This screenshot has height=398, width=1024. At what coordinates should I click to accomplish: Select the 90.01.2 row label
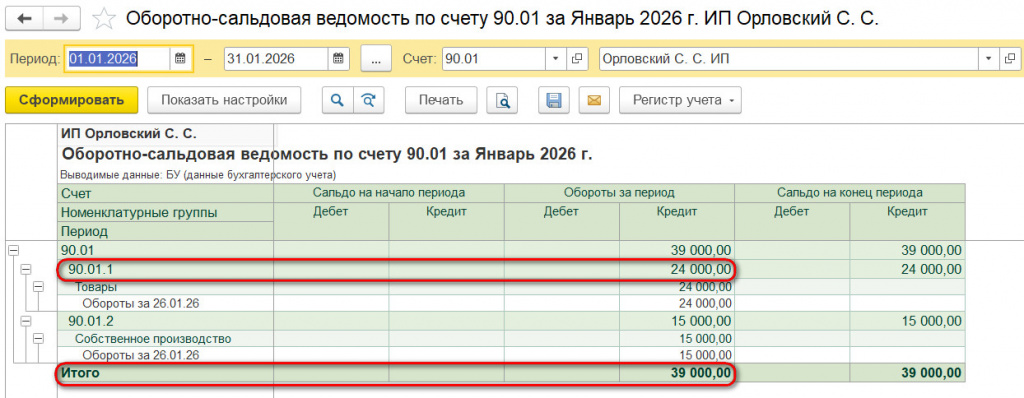pyautogui.click(x=91, y=321)
